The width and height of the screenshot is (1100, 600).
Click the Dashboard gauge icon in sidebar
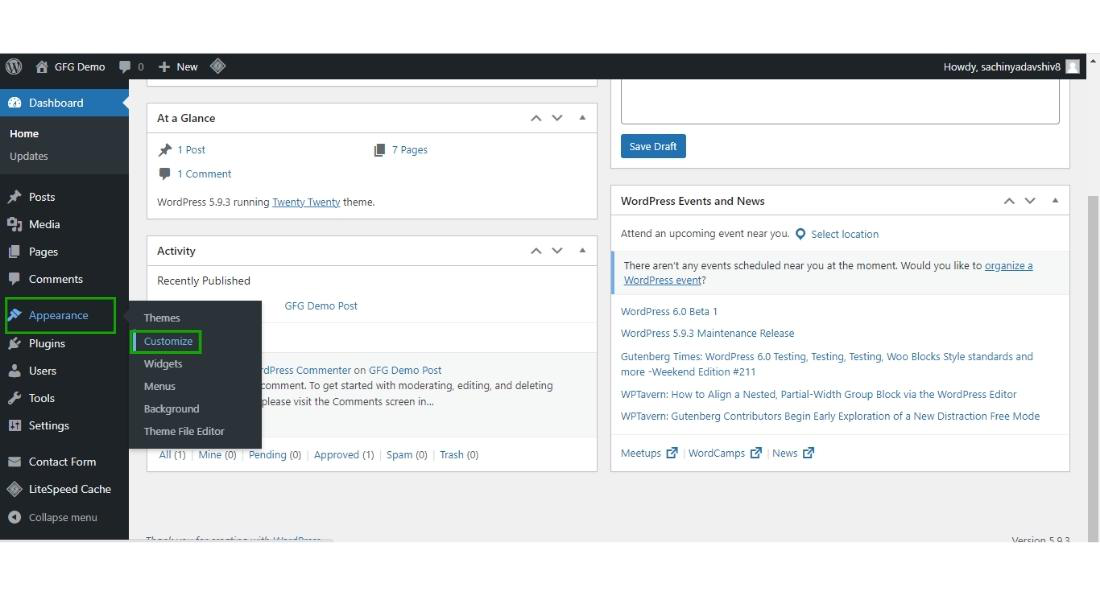(x=15, y=102)
